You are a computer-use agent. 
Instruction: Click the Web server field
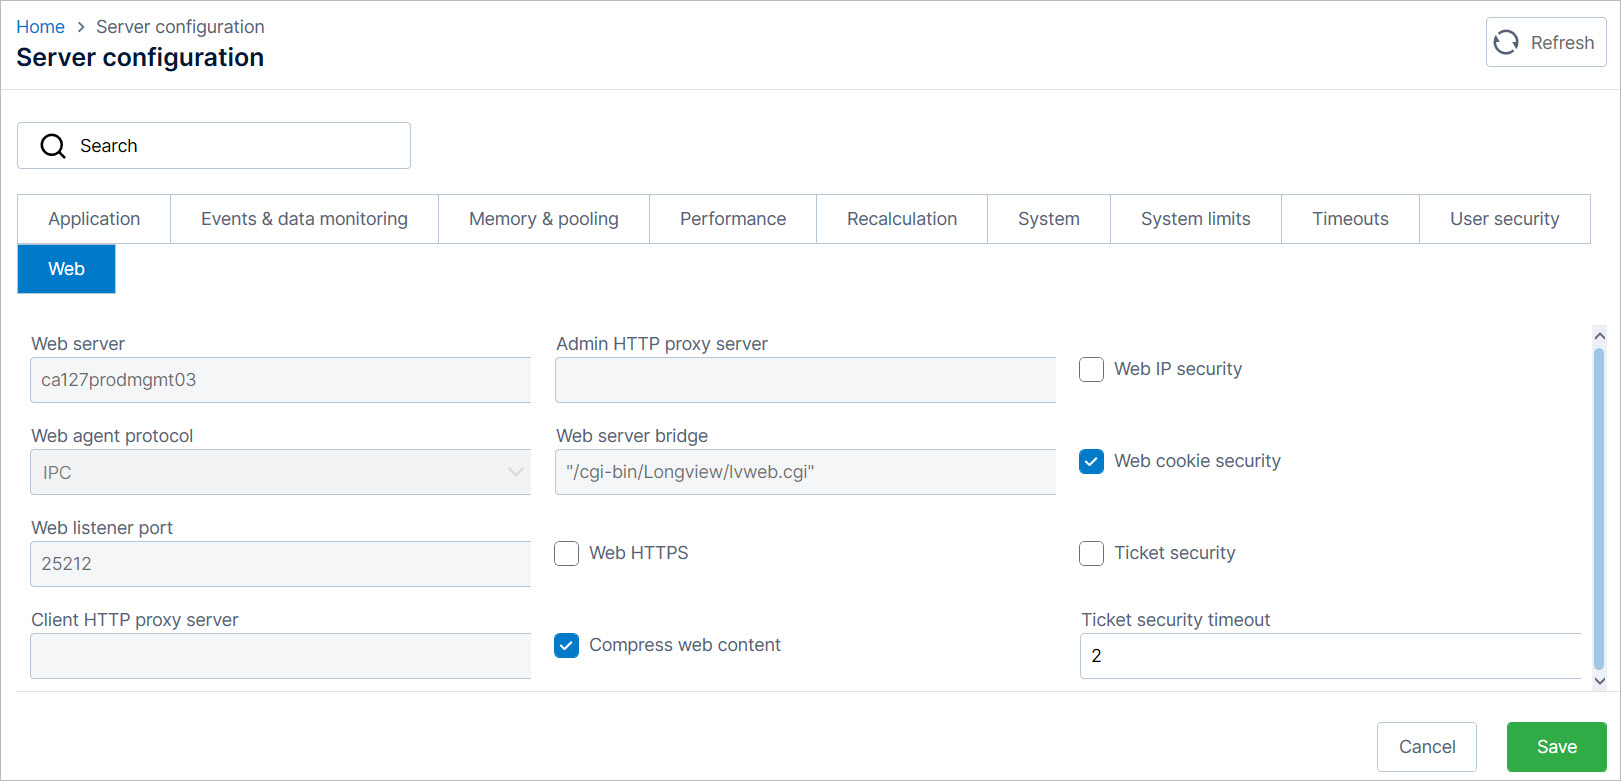coord(281,380)
